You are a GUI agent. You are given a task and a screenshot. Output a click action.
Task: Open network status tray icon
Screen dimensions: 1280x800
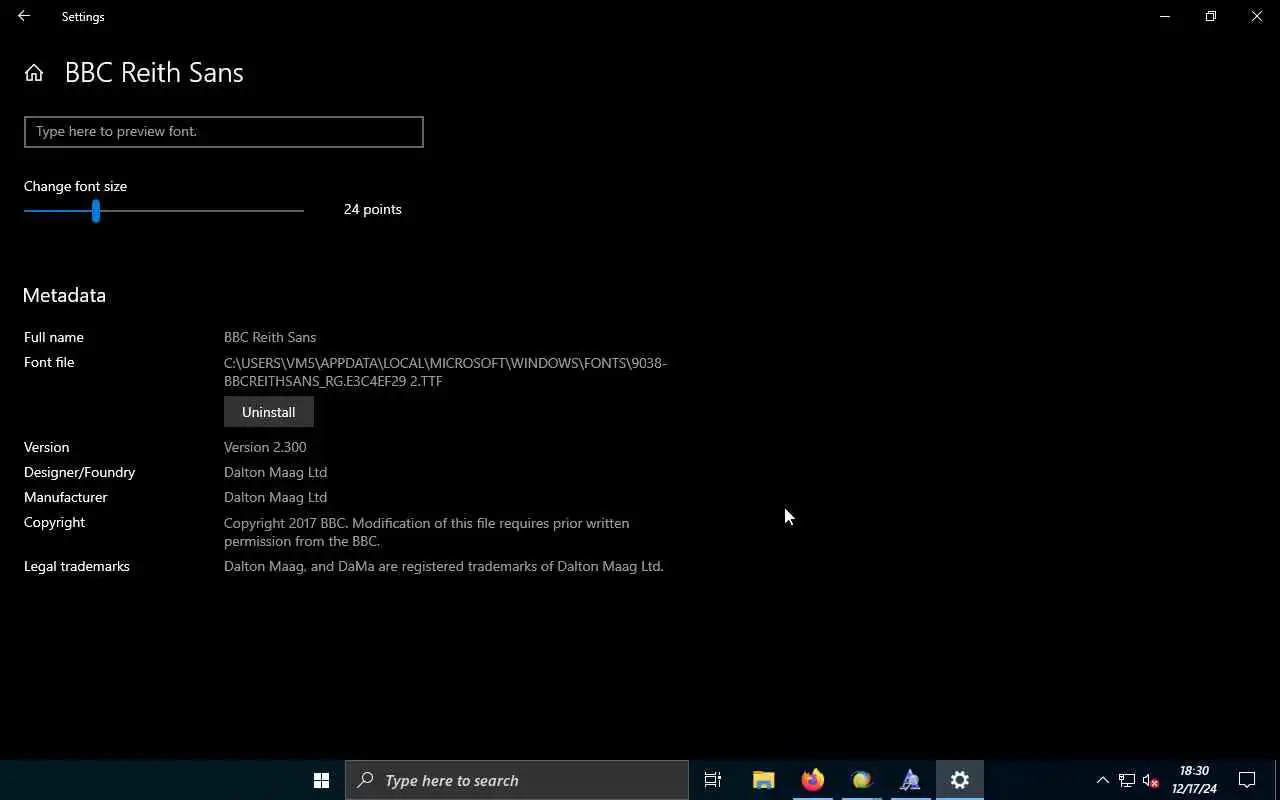point(1127,780)
